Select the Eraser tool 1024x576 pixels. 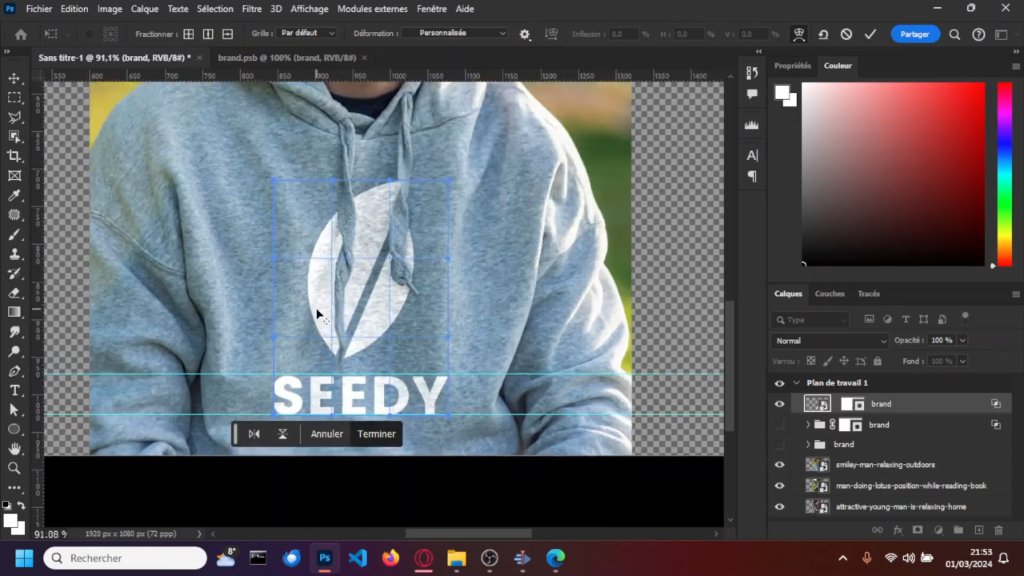(14, 293)
